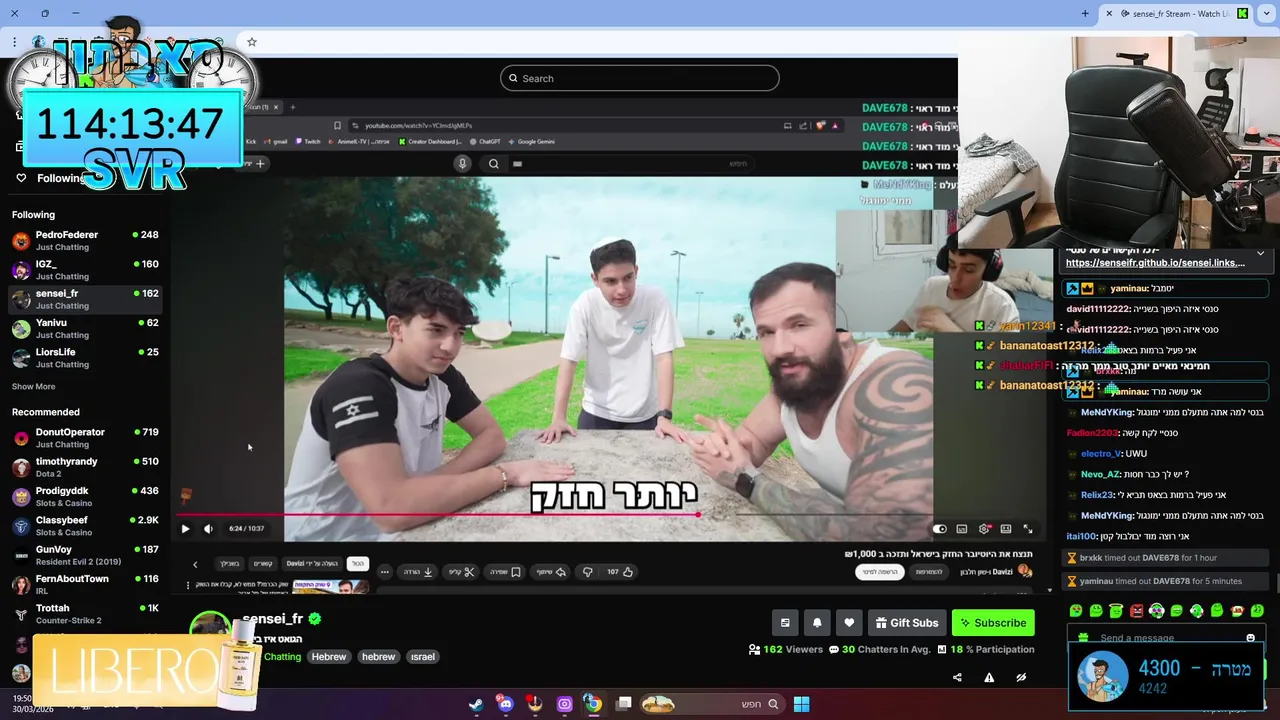Viewport: 1280px width, 720px height.
Task: Click the Kick Search input field
Action: click(640, 78)
